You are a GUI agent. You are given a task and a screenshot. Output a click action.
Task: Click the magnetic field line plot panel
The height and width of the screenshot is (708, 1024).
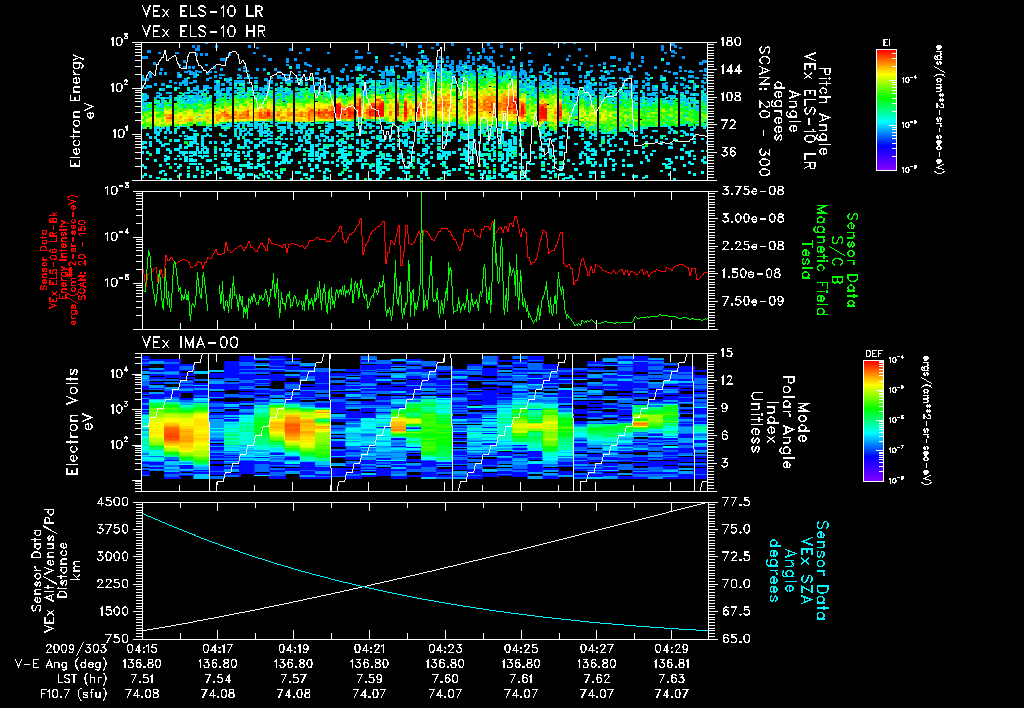[x=424, y=260]
